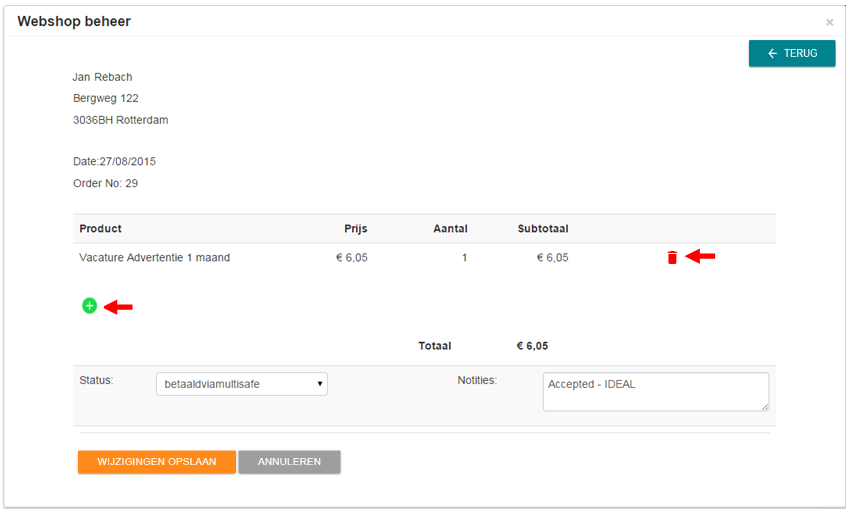Click the Date:27/08/2015 text
This screenshot has height=513, width=852.
[114, 161]
